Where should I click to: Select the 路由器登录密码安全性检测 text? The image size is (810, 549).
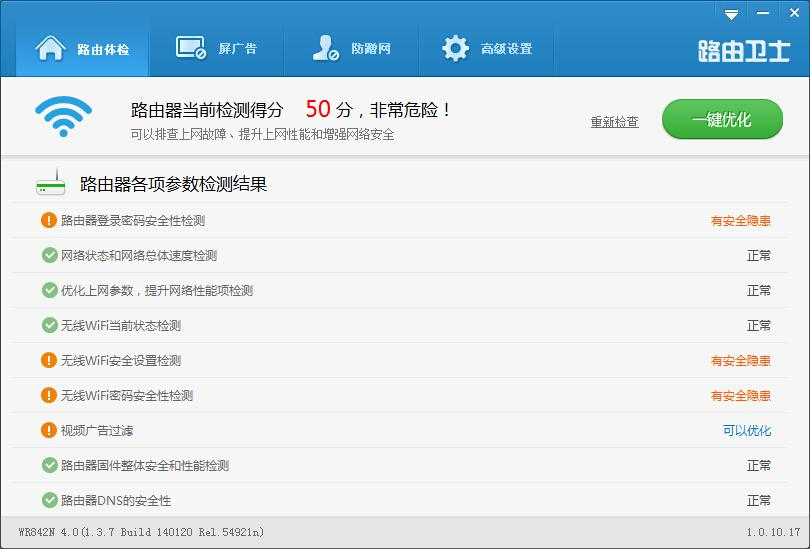[133, 221]
